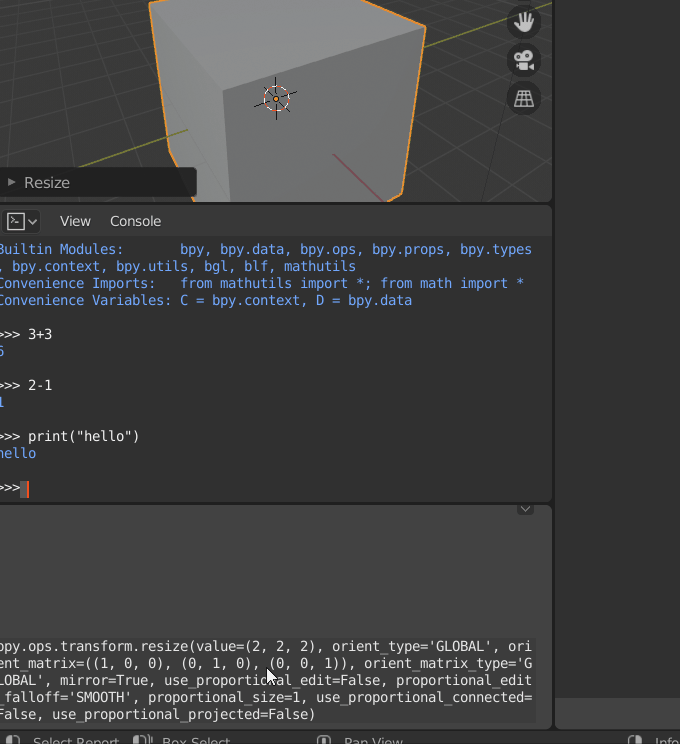Click the Convenience Imports line

pos(261,283)
